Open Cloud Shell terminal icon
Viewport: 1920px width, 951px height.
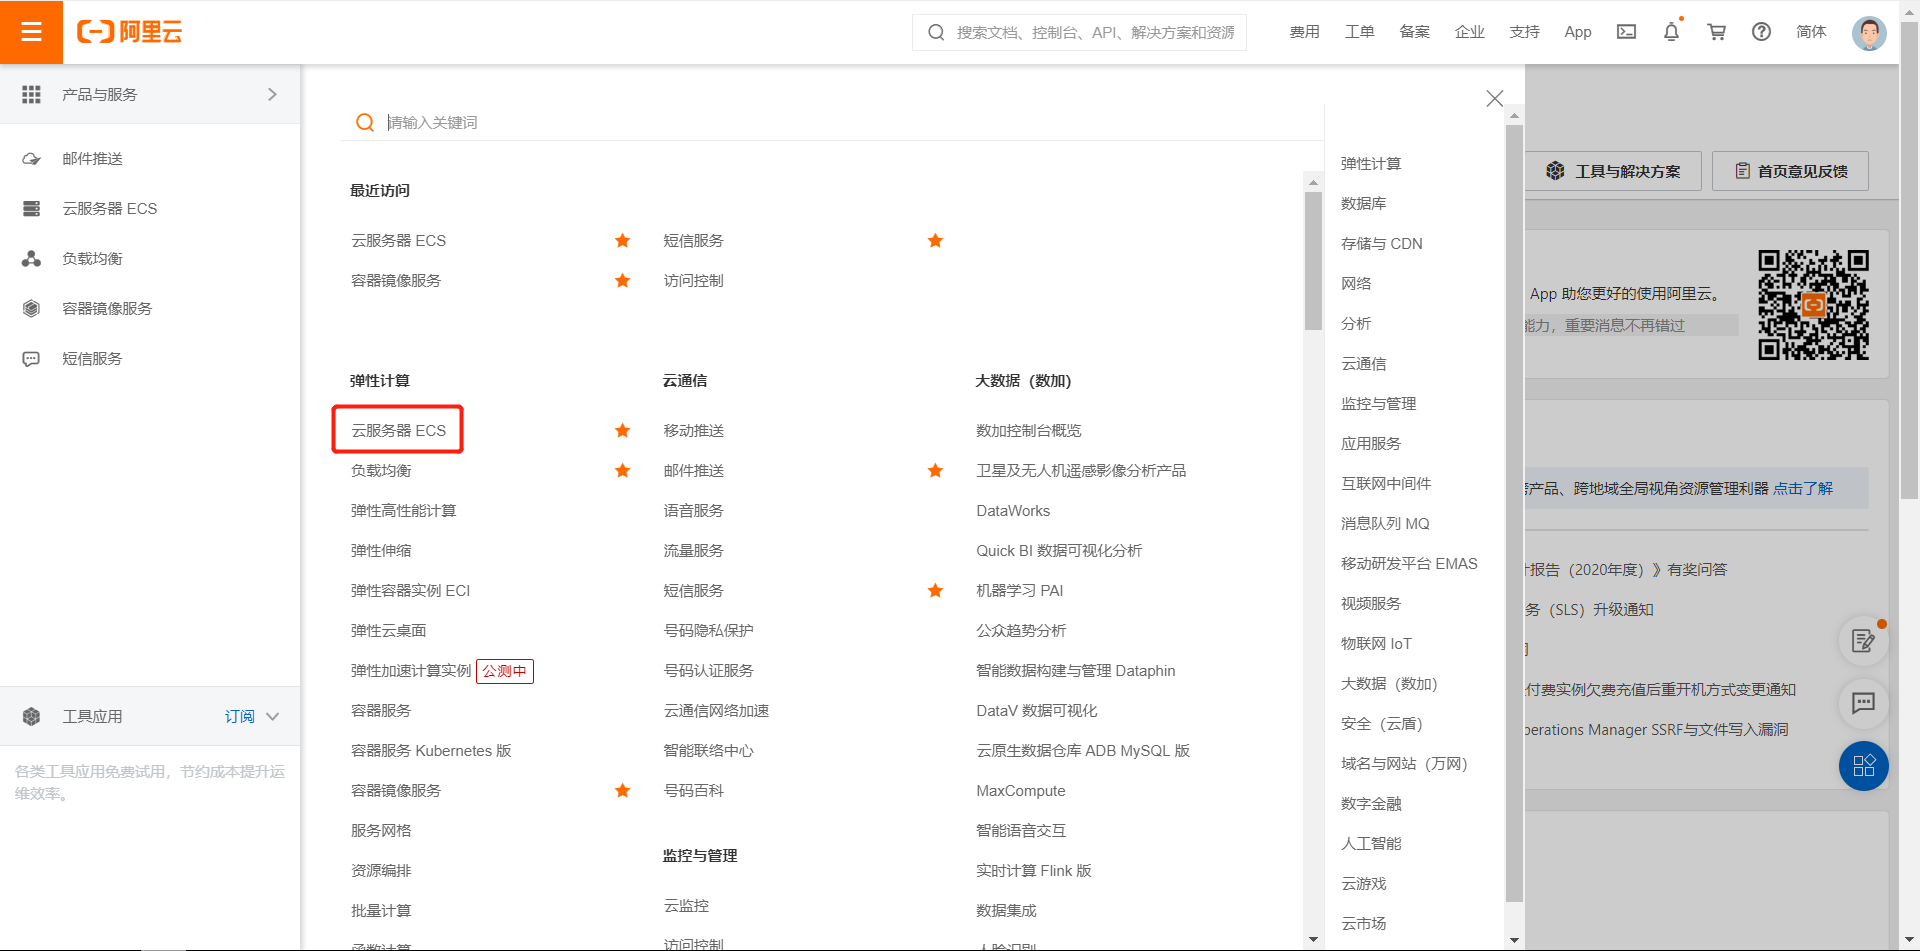click(x=1627, y=32)
